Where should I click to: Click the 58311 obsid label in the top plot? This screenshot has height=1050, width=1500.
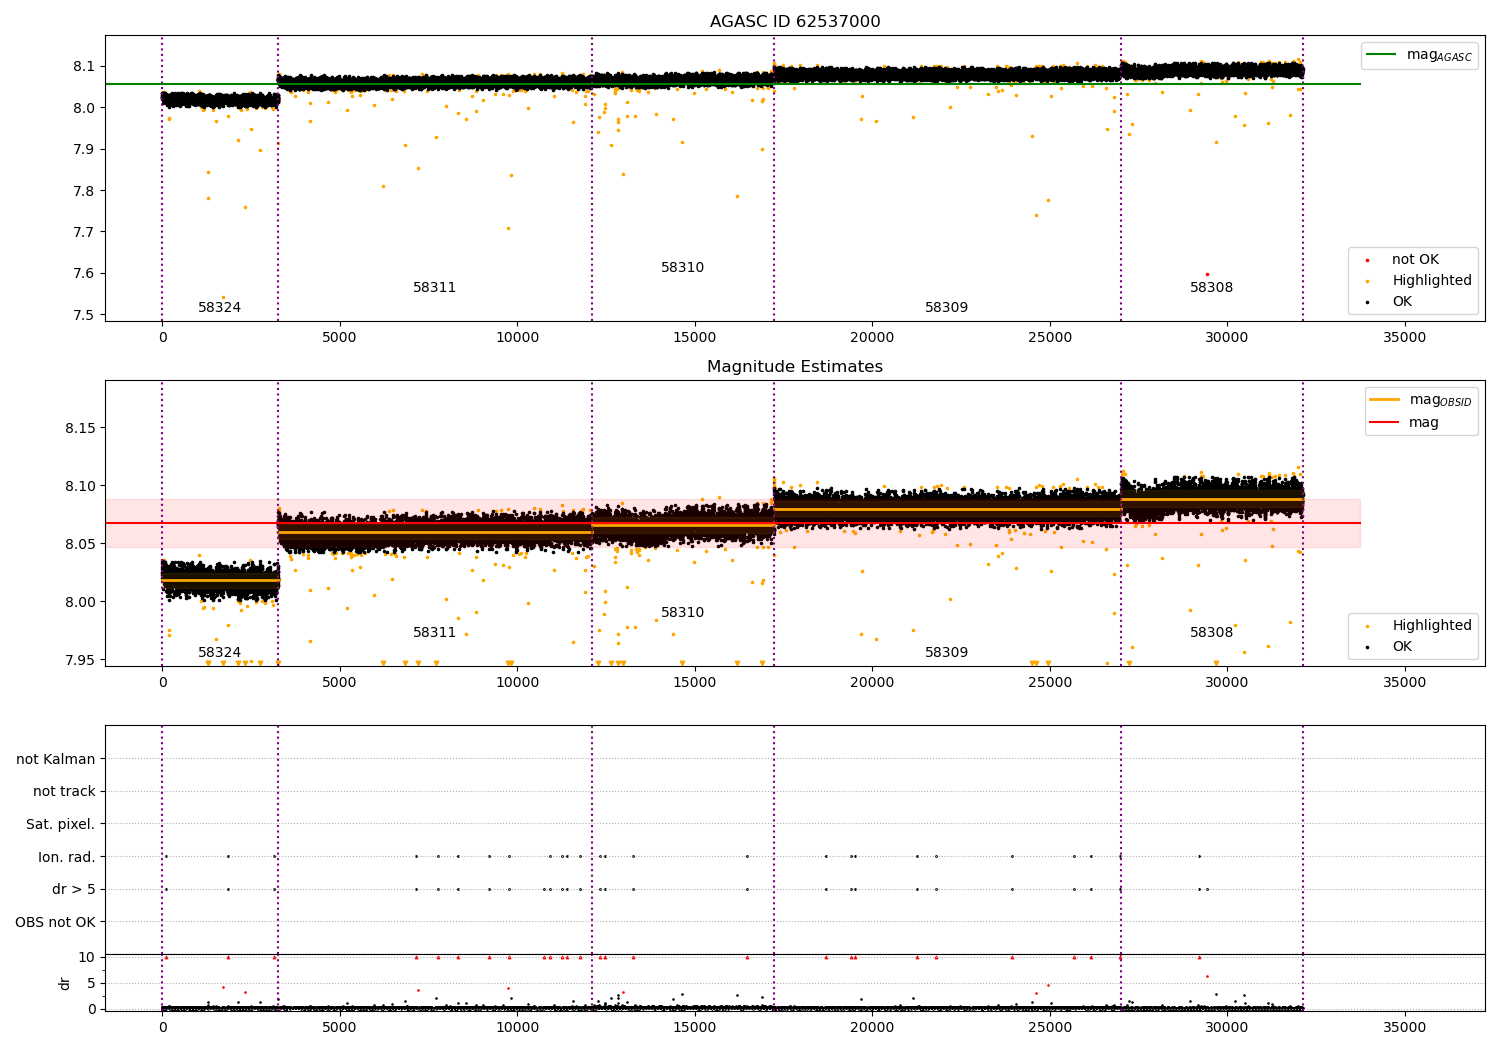[434, 288]
